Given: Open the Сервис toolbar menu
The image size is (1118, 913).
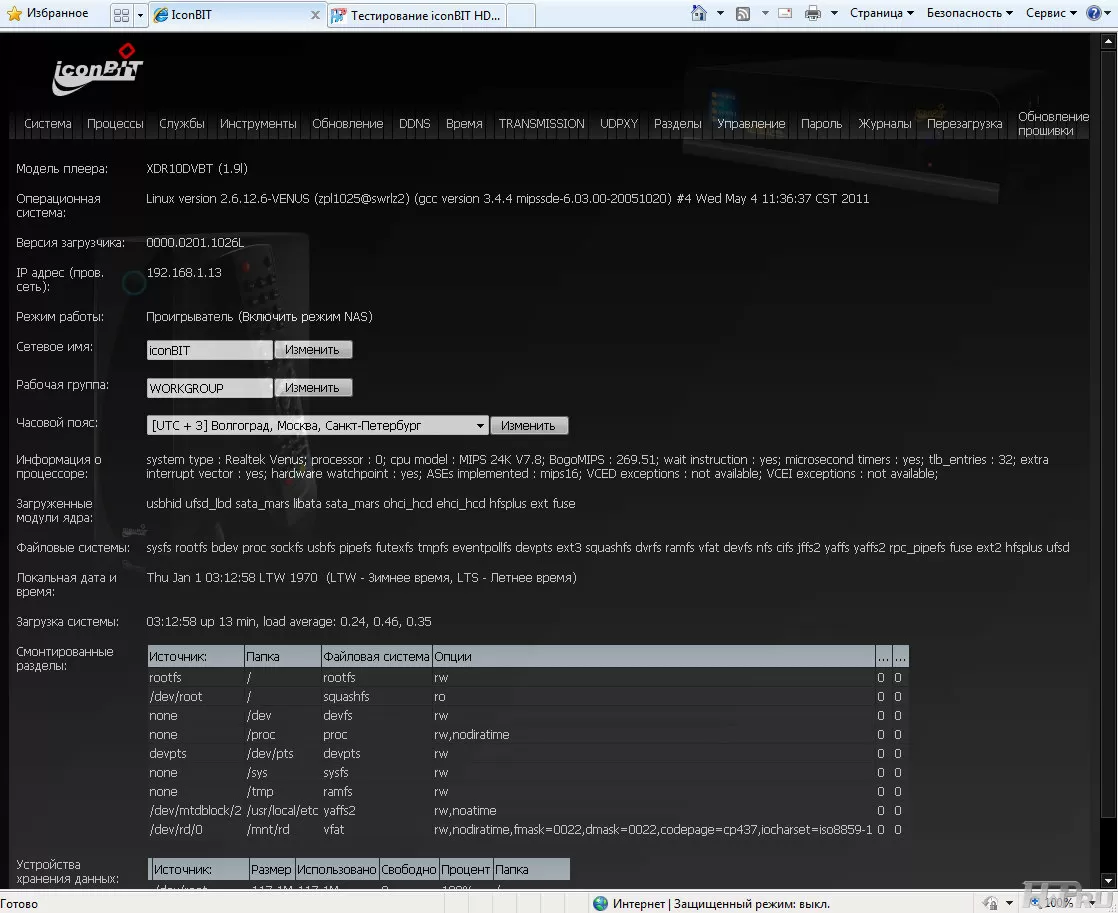Looking at the screenshot, I should (x=1051, y=13).
